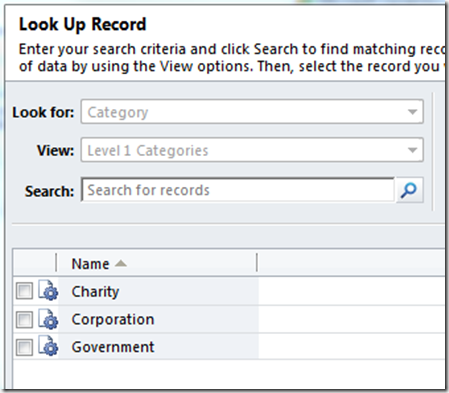Tick the Corporation row checkbox
The image size is (449, 393).
click(24, 319)
